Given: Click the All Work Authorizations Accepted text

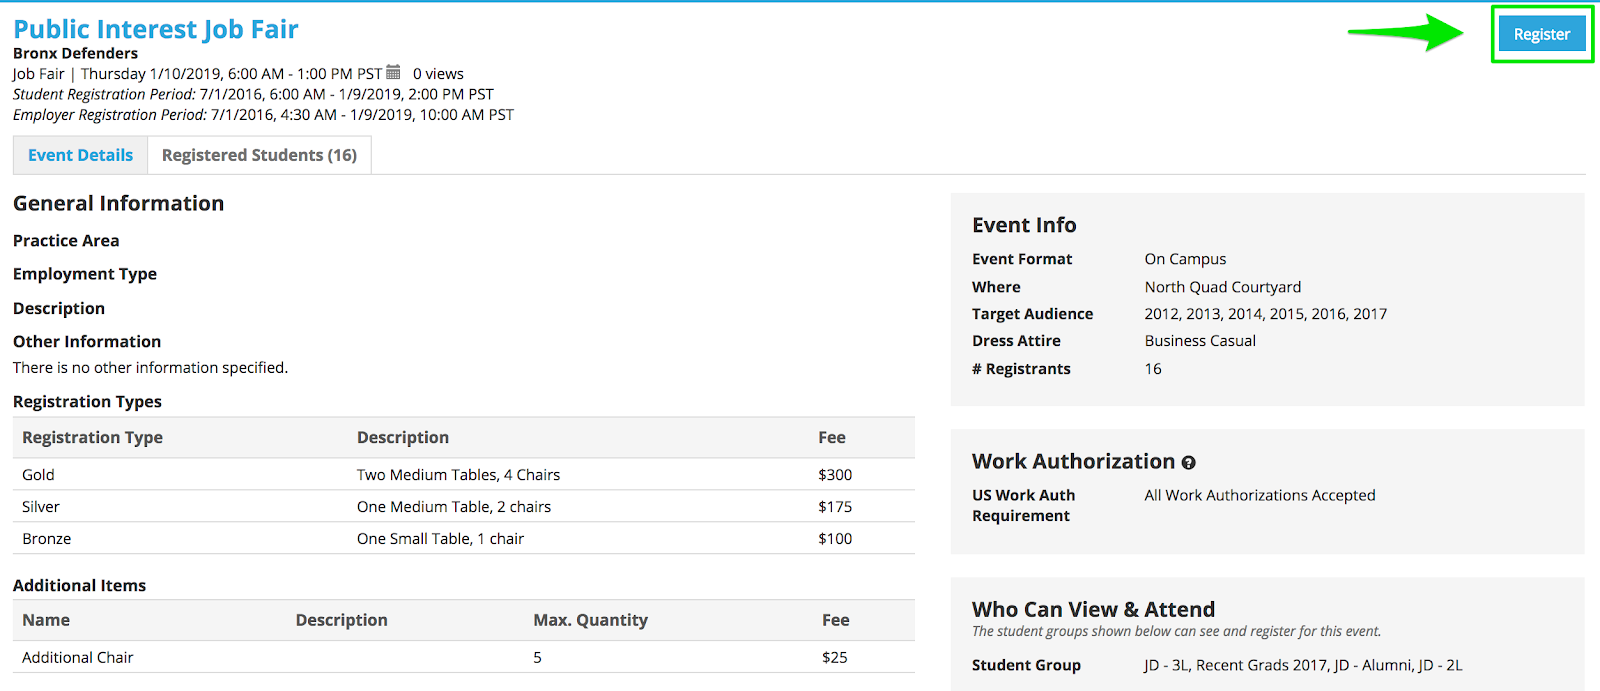Looking at the screenshot, I should tap(1259, 495).
